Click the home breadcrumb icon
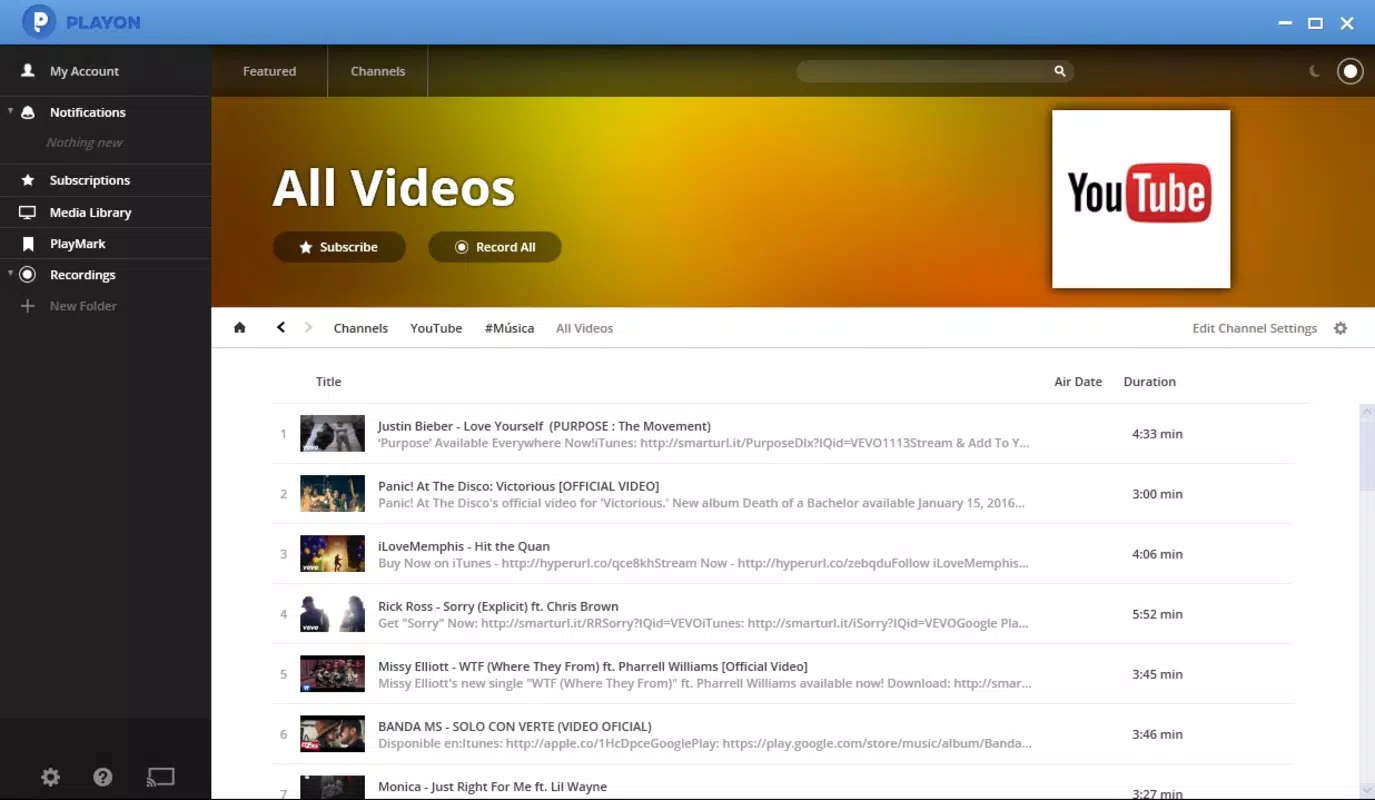The height and width of the screenshot is (800, 1375). click(240, 327)
